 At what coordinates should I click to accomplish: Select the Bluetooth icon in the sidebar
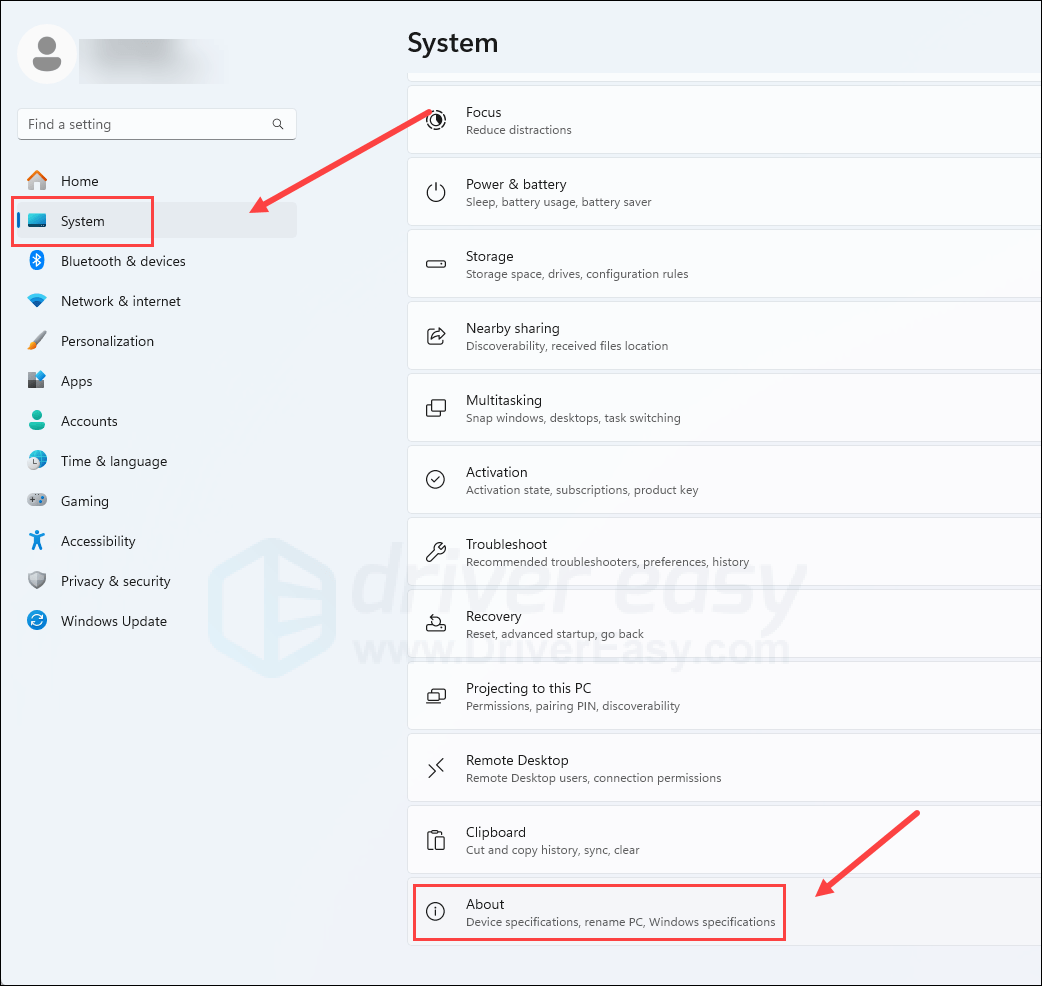pos(37,260)
